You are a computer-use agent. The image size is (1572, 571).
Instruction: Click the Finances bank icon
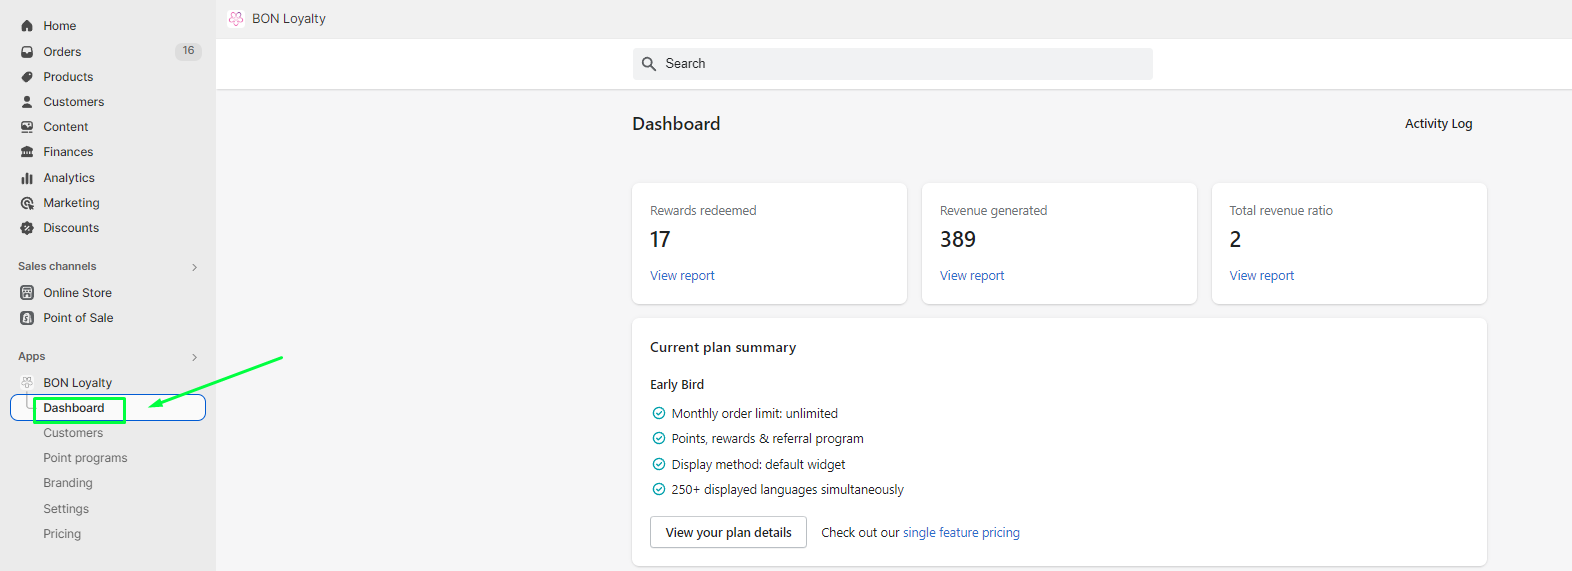(27, 152)
